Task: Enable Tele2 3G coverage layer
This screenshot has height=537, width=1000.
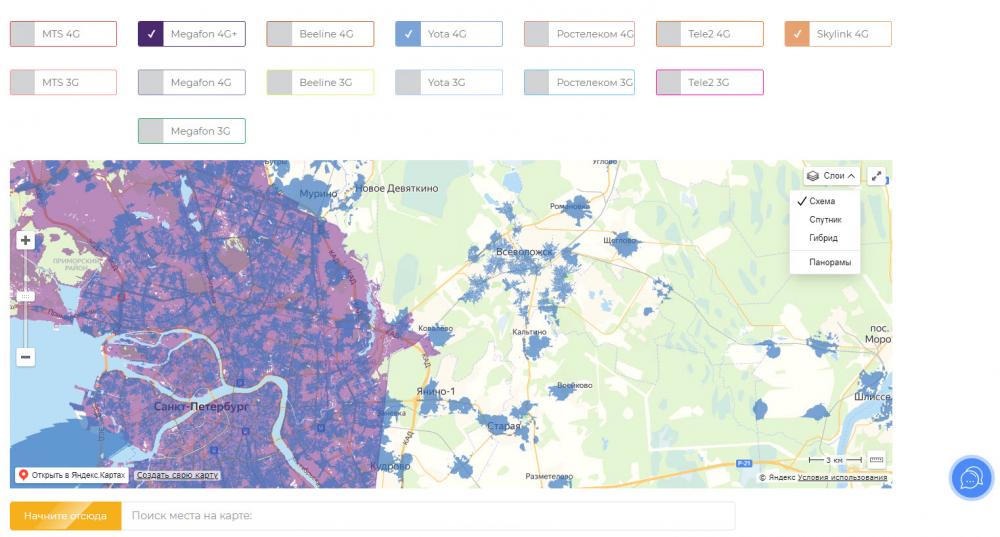Action: 670,83
